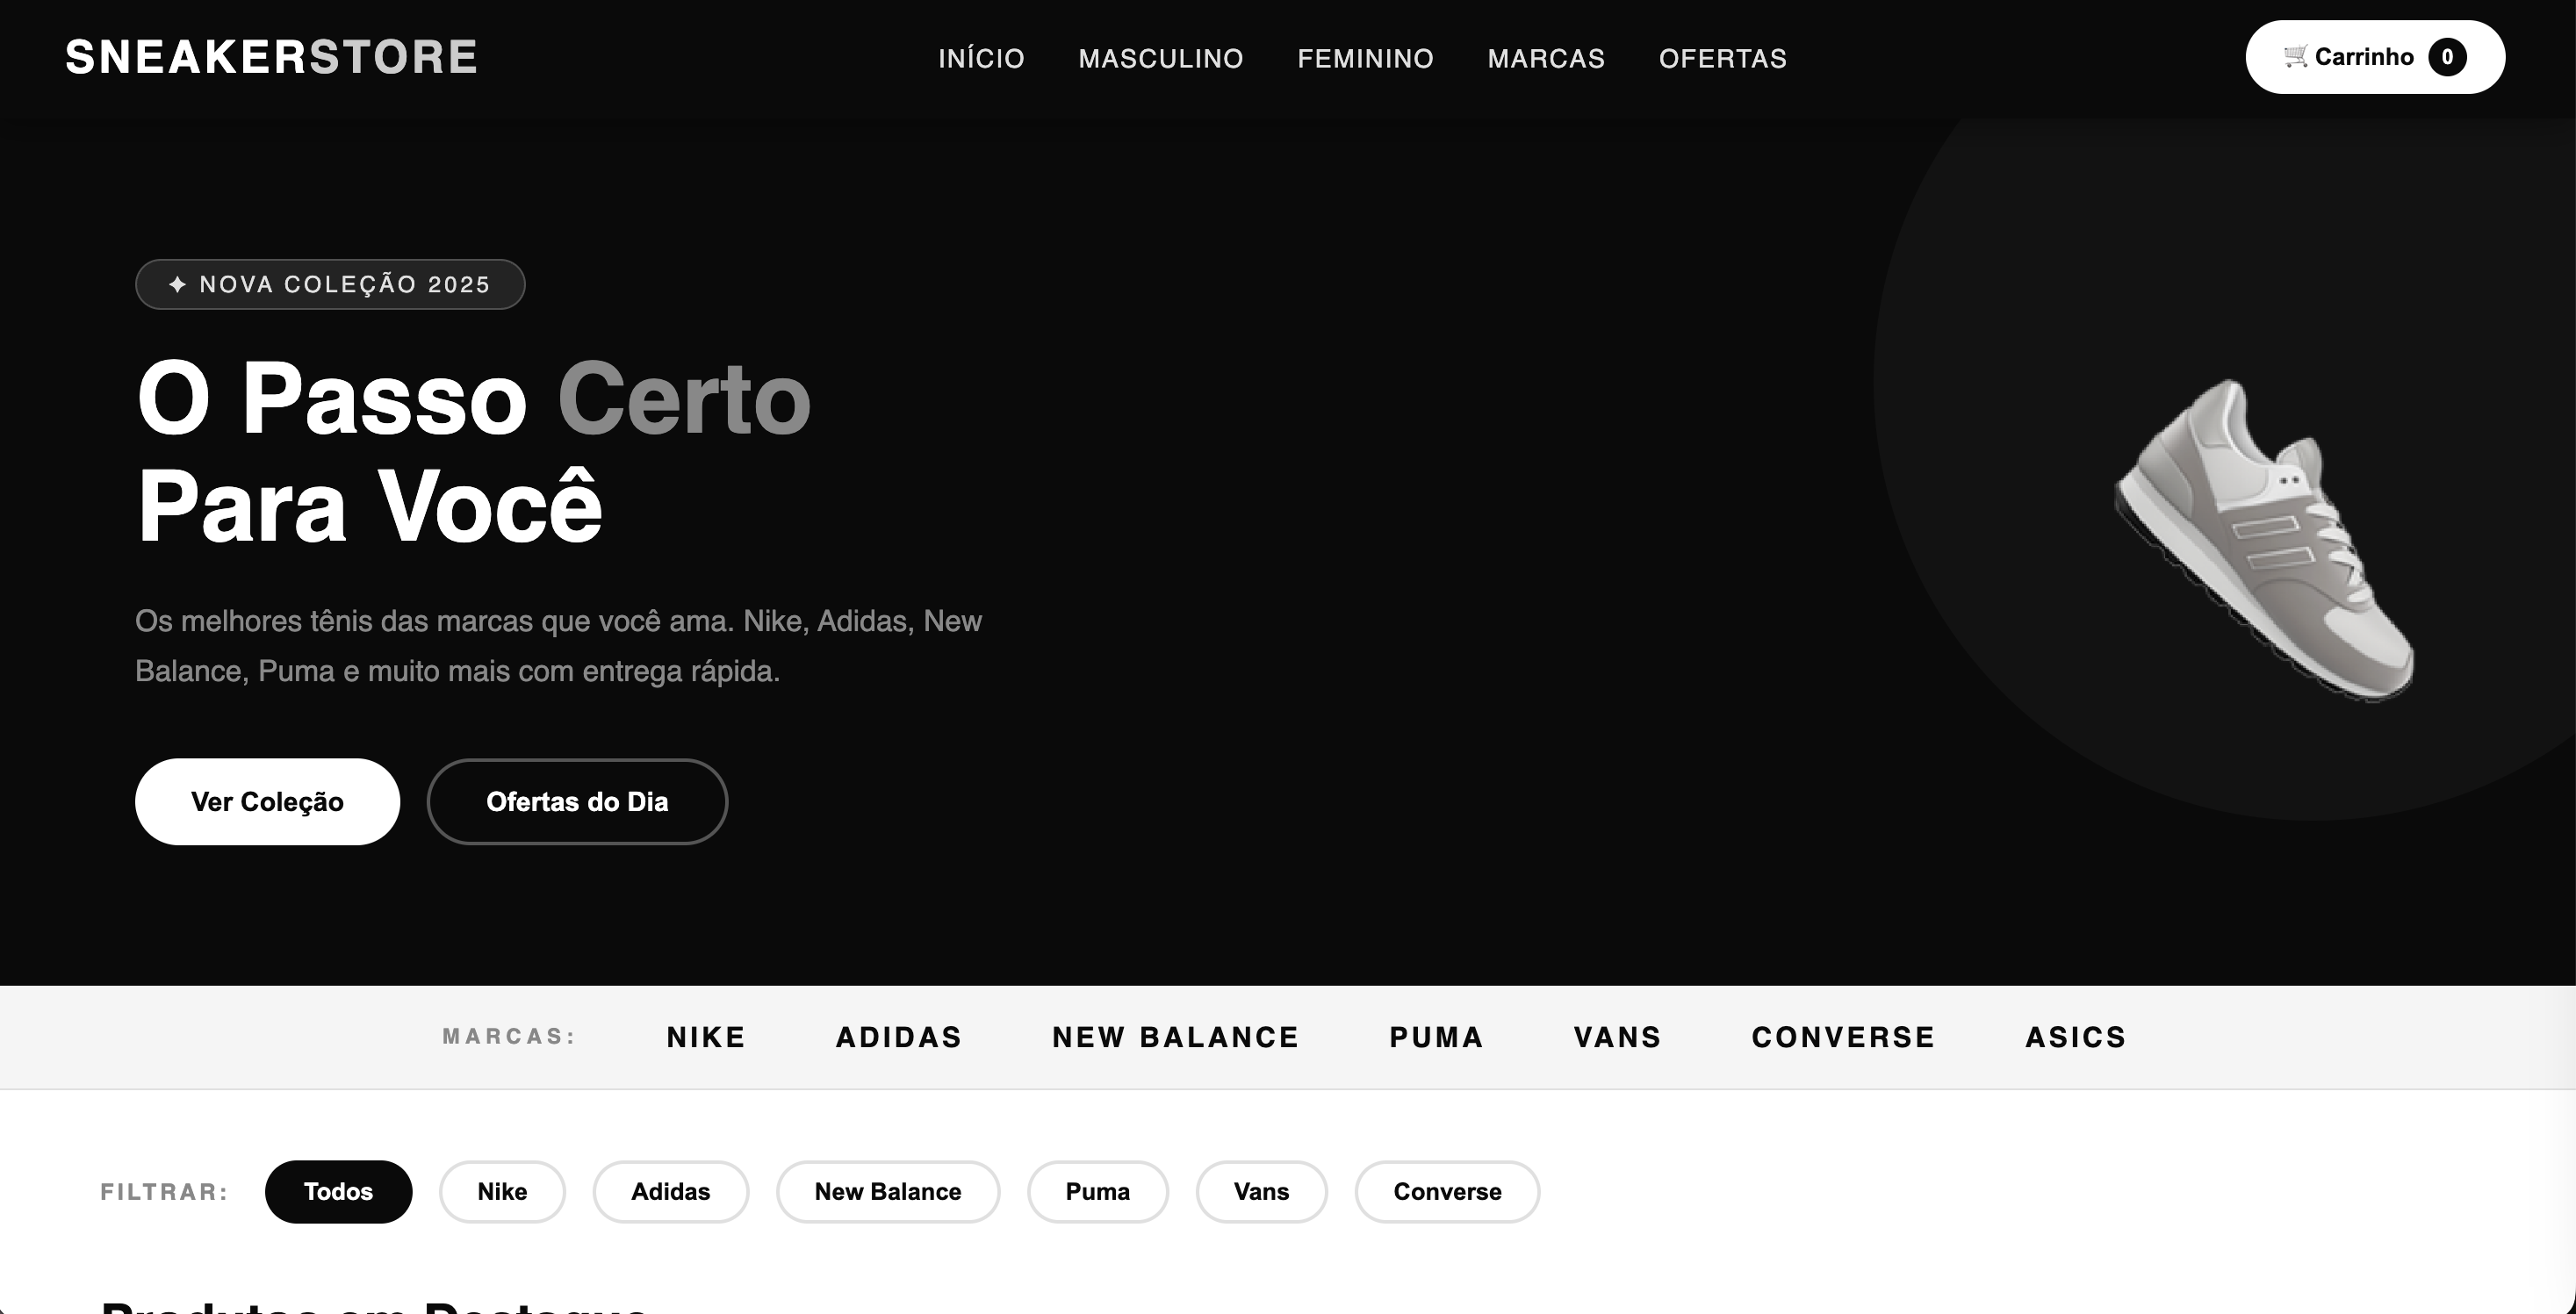Select the Todos filter pill

point(338,1192)
